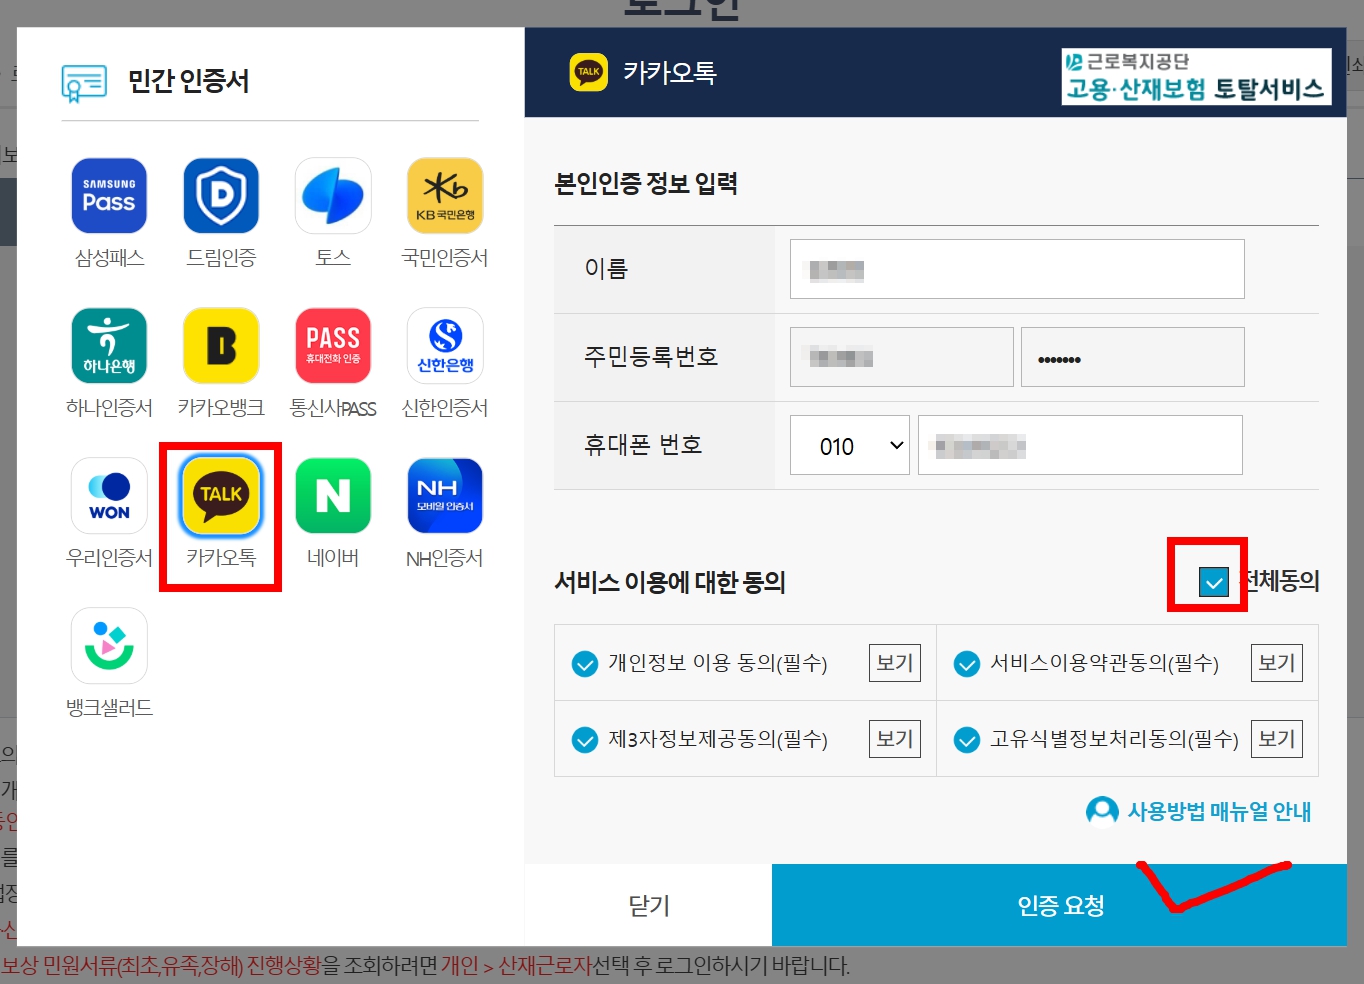Pick the 신한은행 certificate icon
The width and height of the screenshot is (1364, 984).
445,346
